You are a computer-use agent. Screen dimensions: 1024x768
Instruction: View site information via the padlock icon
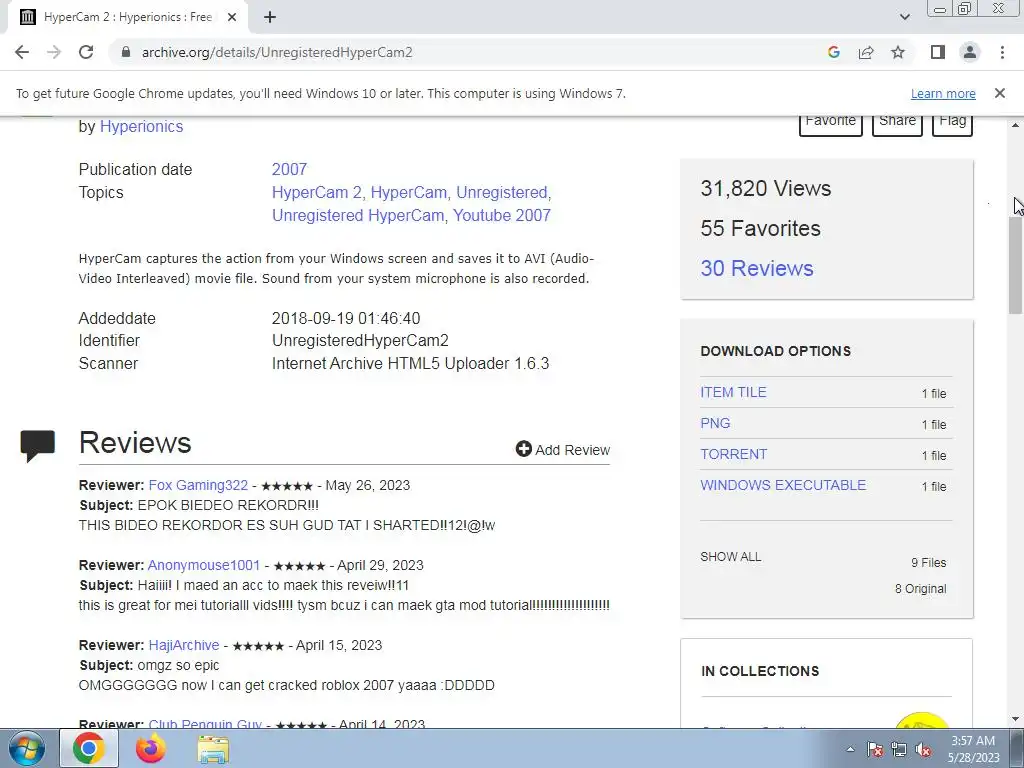point(126,52)
